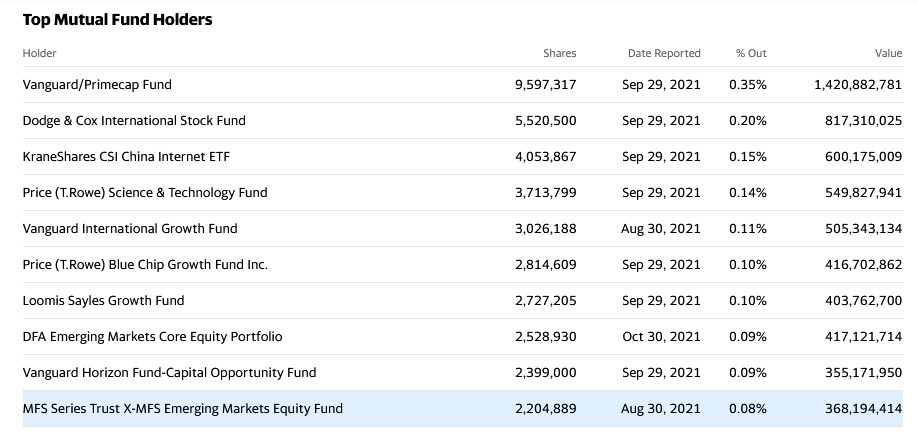This screenshot has width=918, height=436.
Task: Click the 9,597,317 shares value
Action: point(546,85)
